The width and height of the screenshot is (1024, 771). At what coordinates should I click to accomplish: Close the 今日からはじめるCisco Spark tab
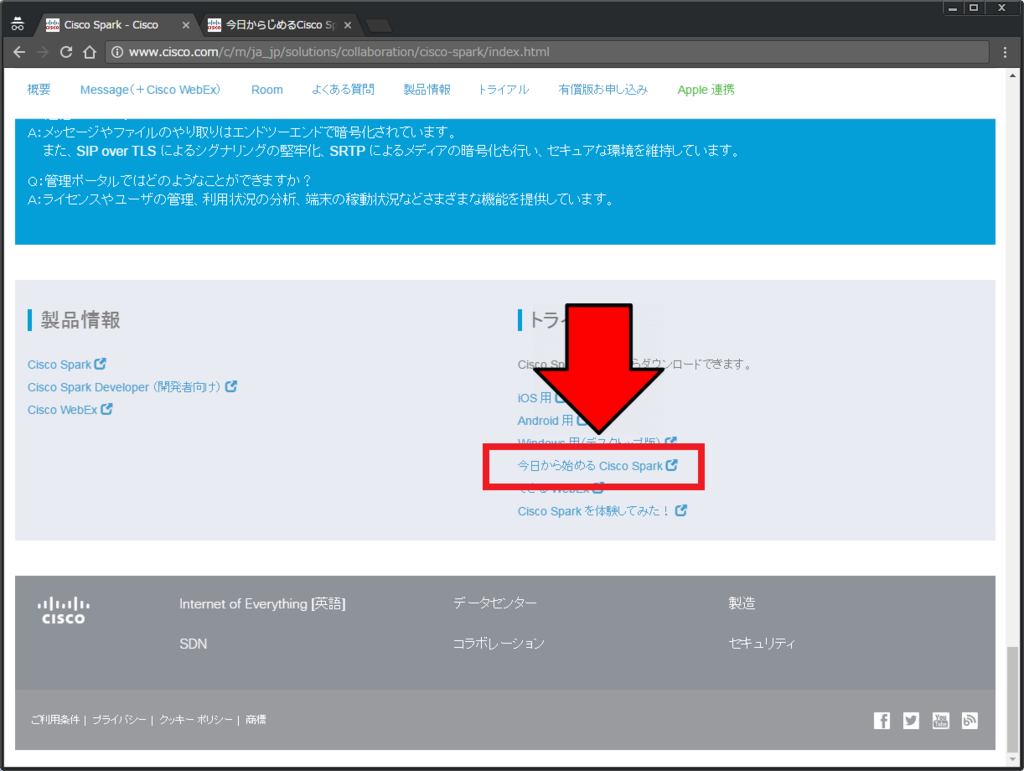click(x=347, y=25)
